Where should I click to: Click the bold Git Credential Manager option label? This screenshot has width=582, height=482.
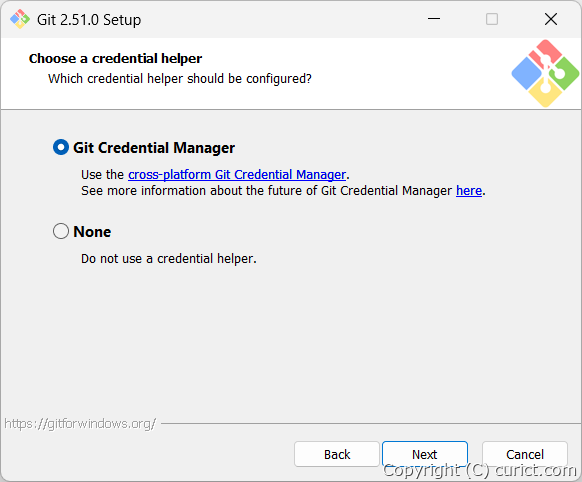click(x=154, y=148)
